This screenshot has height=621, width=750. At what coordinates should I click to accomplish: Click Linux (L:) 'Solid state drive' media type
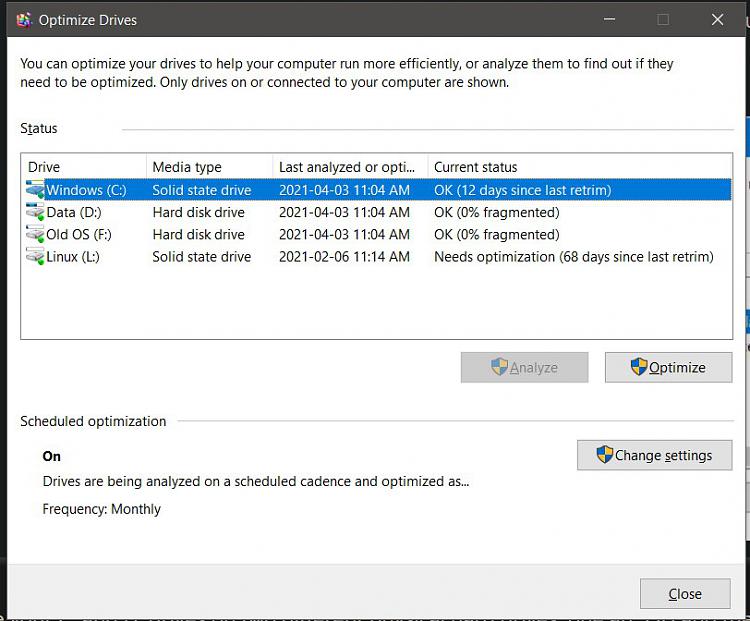pyautogui.click(x=202, y=257)
